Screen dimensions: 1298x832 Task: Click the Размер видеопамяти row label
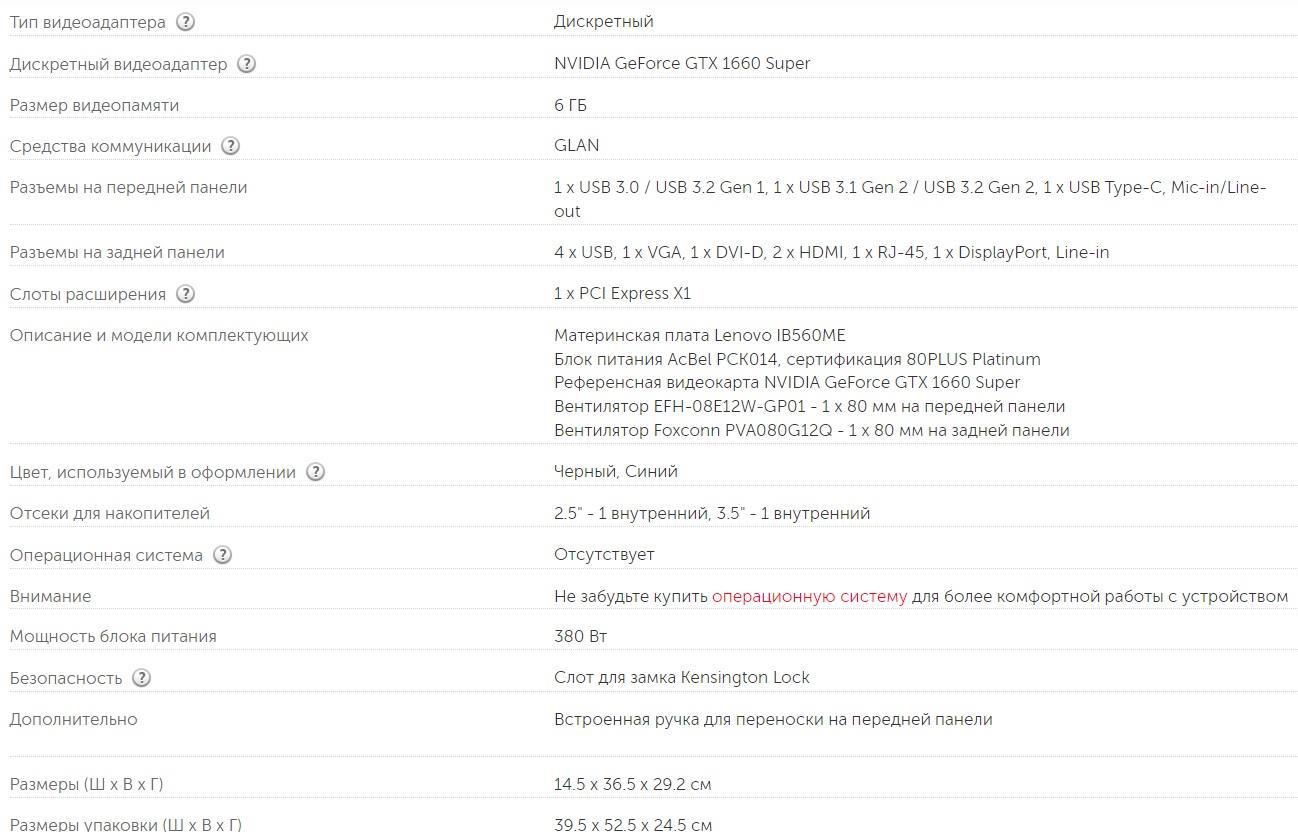[x=94, y=105]
